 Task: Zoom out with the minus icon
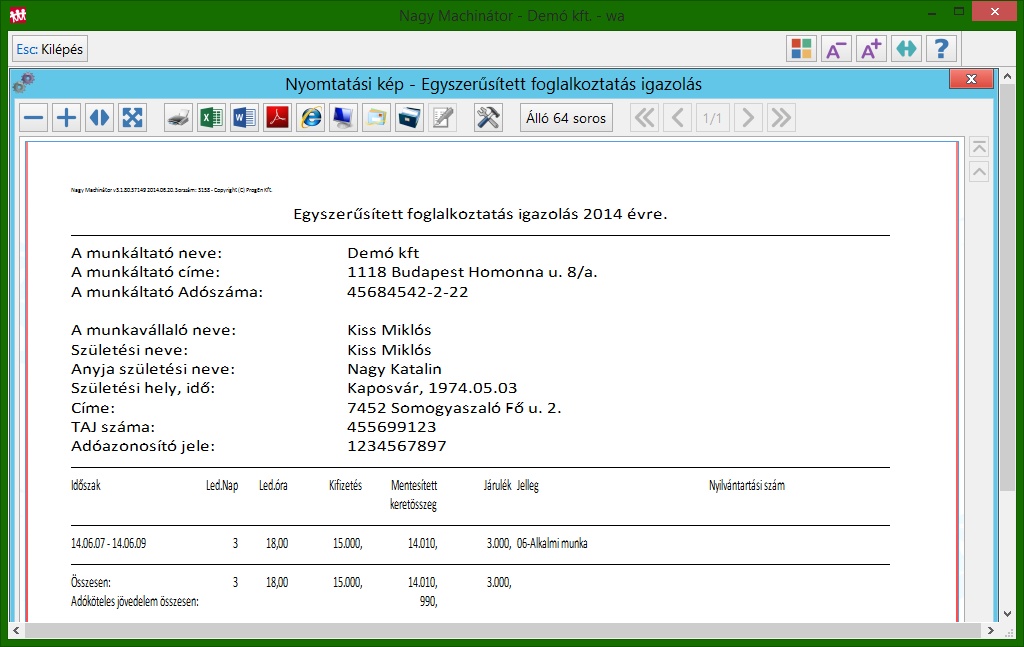pyautogui.click(x=33, y=118)
